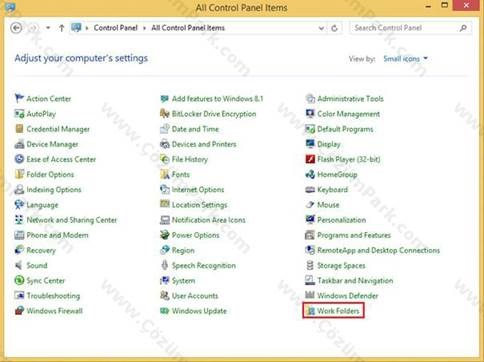Open the recent locations dropdown arrow
Viewport: 484px width, 362px height.
(48, 28)
